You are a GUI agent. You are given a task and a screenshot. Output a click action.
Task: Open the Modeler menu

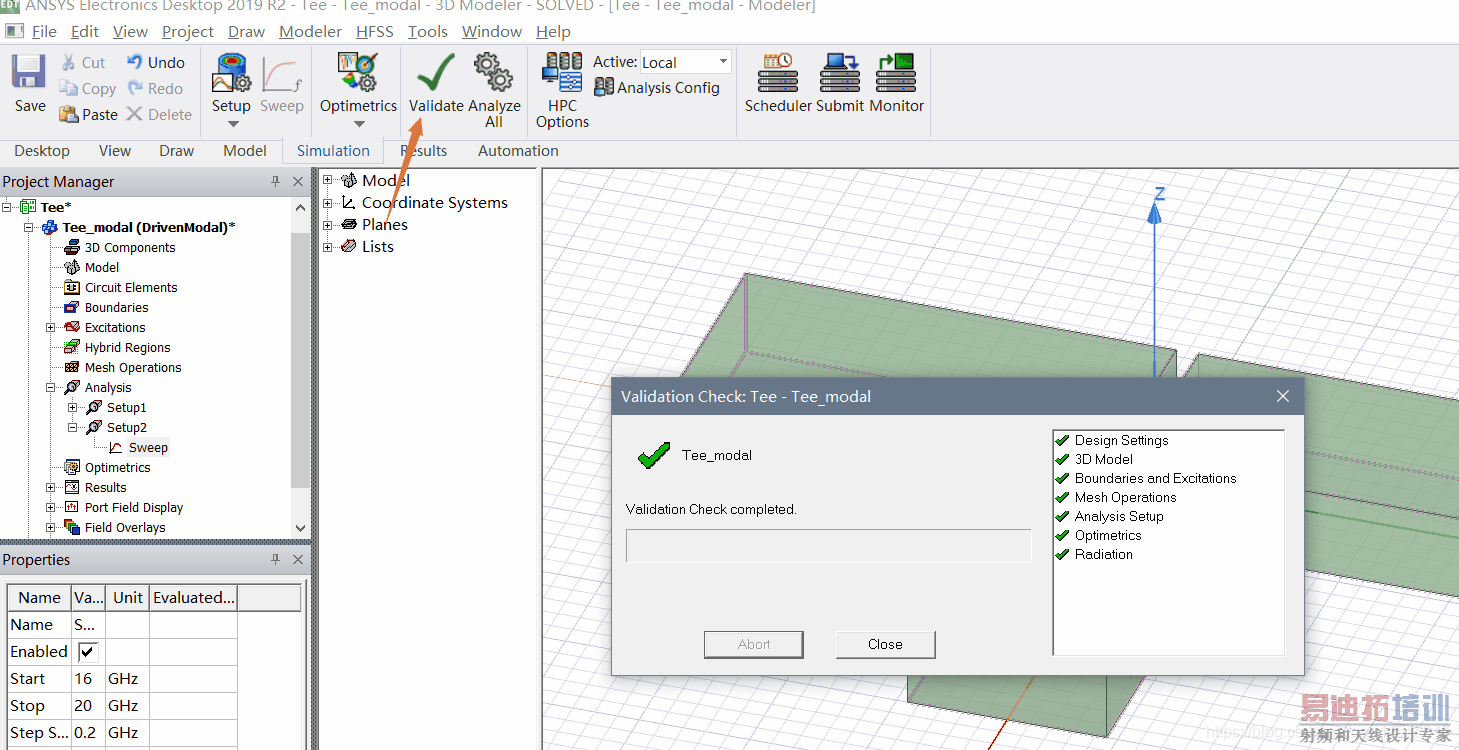310,32
